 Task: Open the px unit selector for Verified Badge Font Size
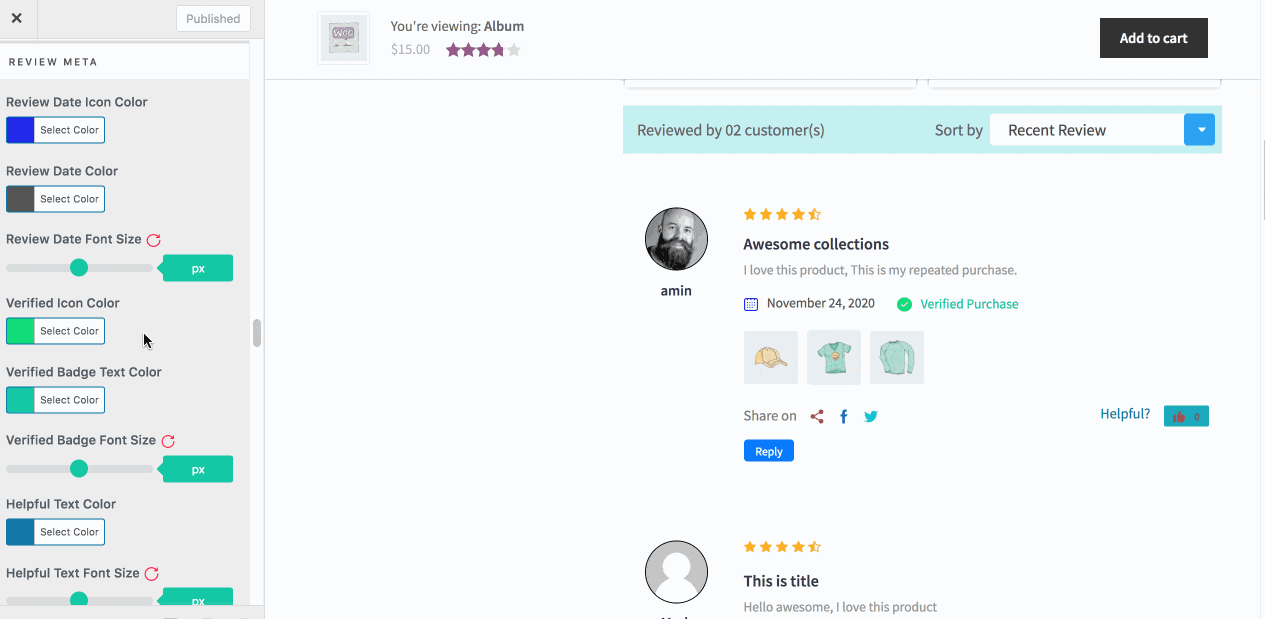click(196, 468)
